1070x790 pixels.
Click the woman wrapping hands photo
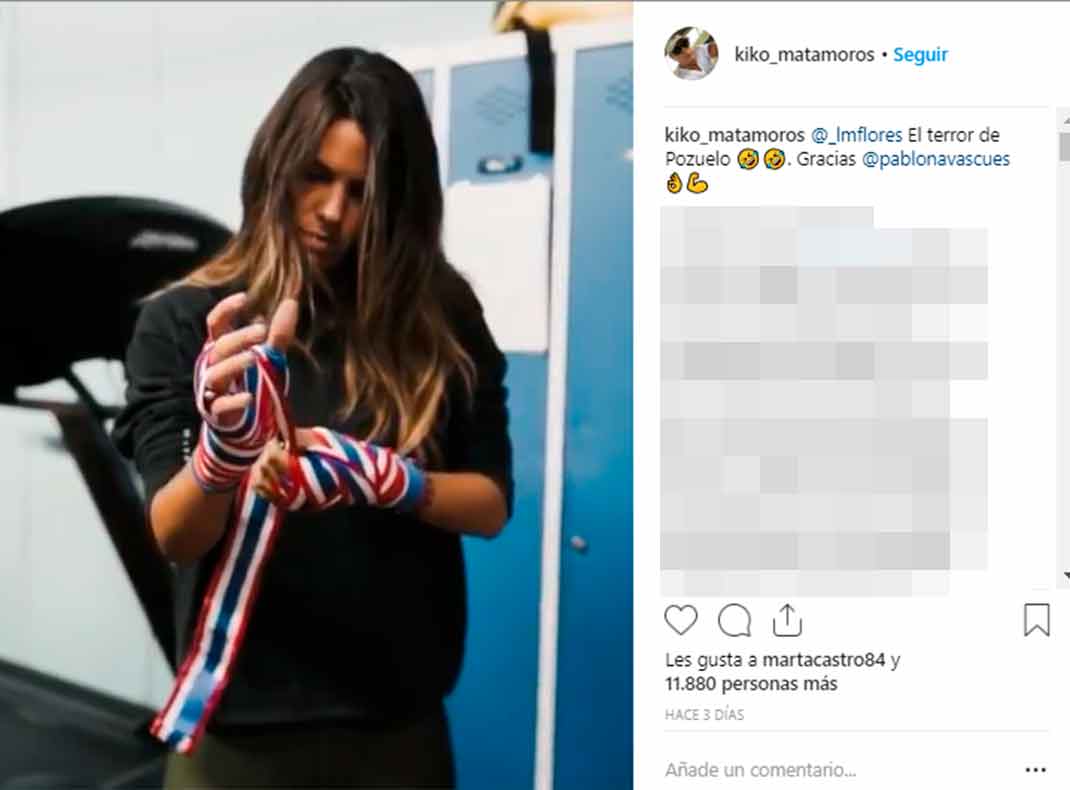coord(317,396)
